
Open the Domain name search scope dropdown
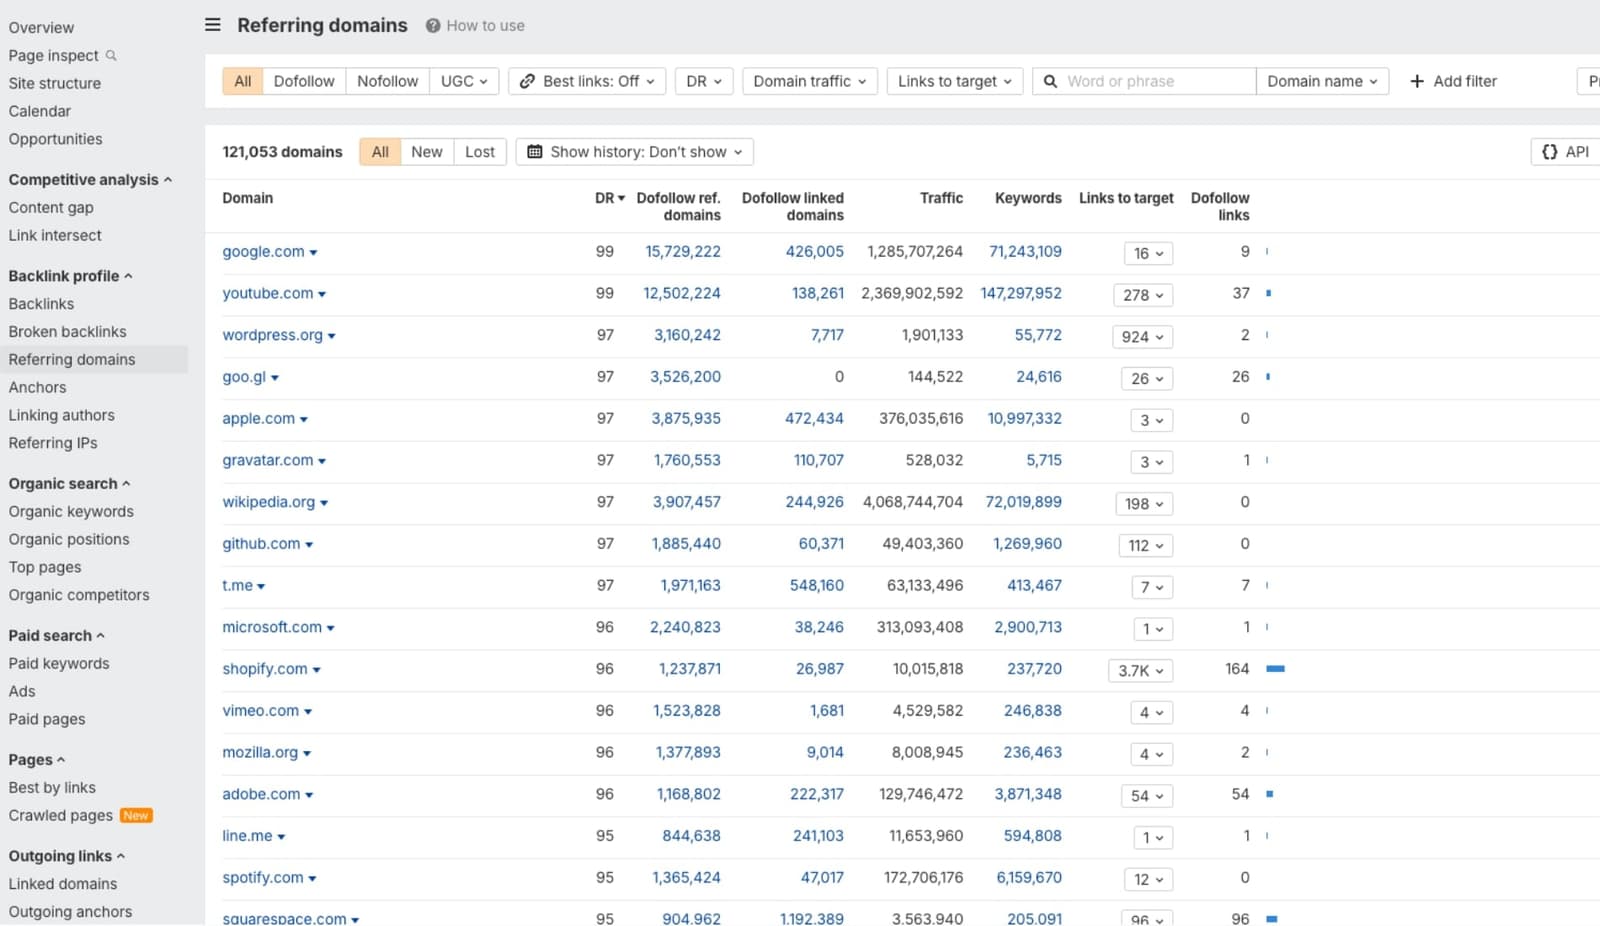(1322, 81)
